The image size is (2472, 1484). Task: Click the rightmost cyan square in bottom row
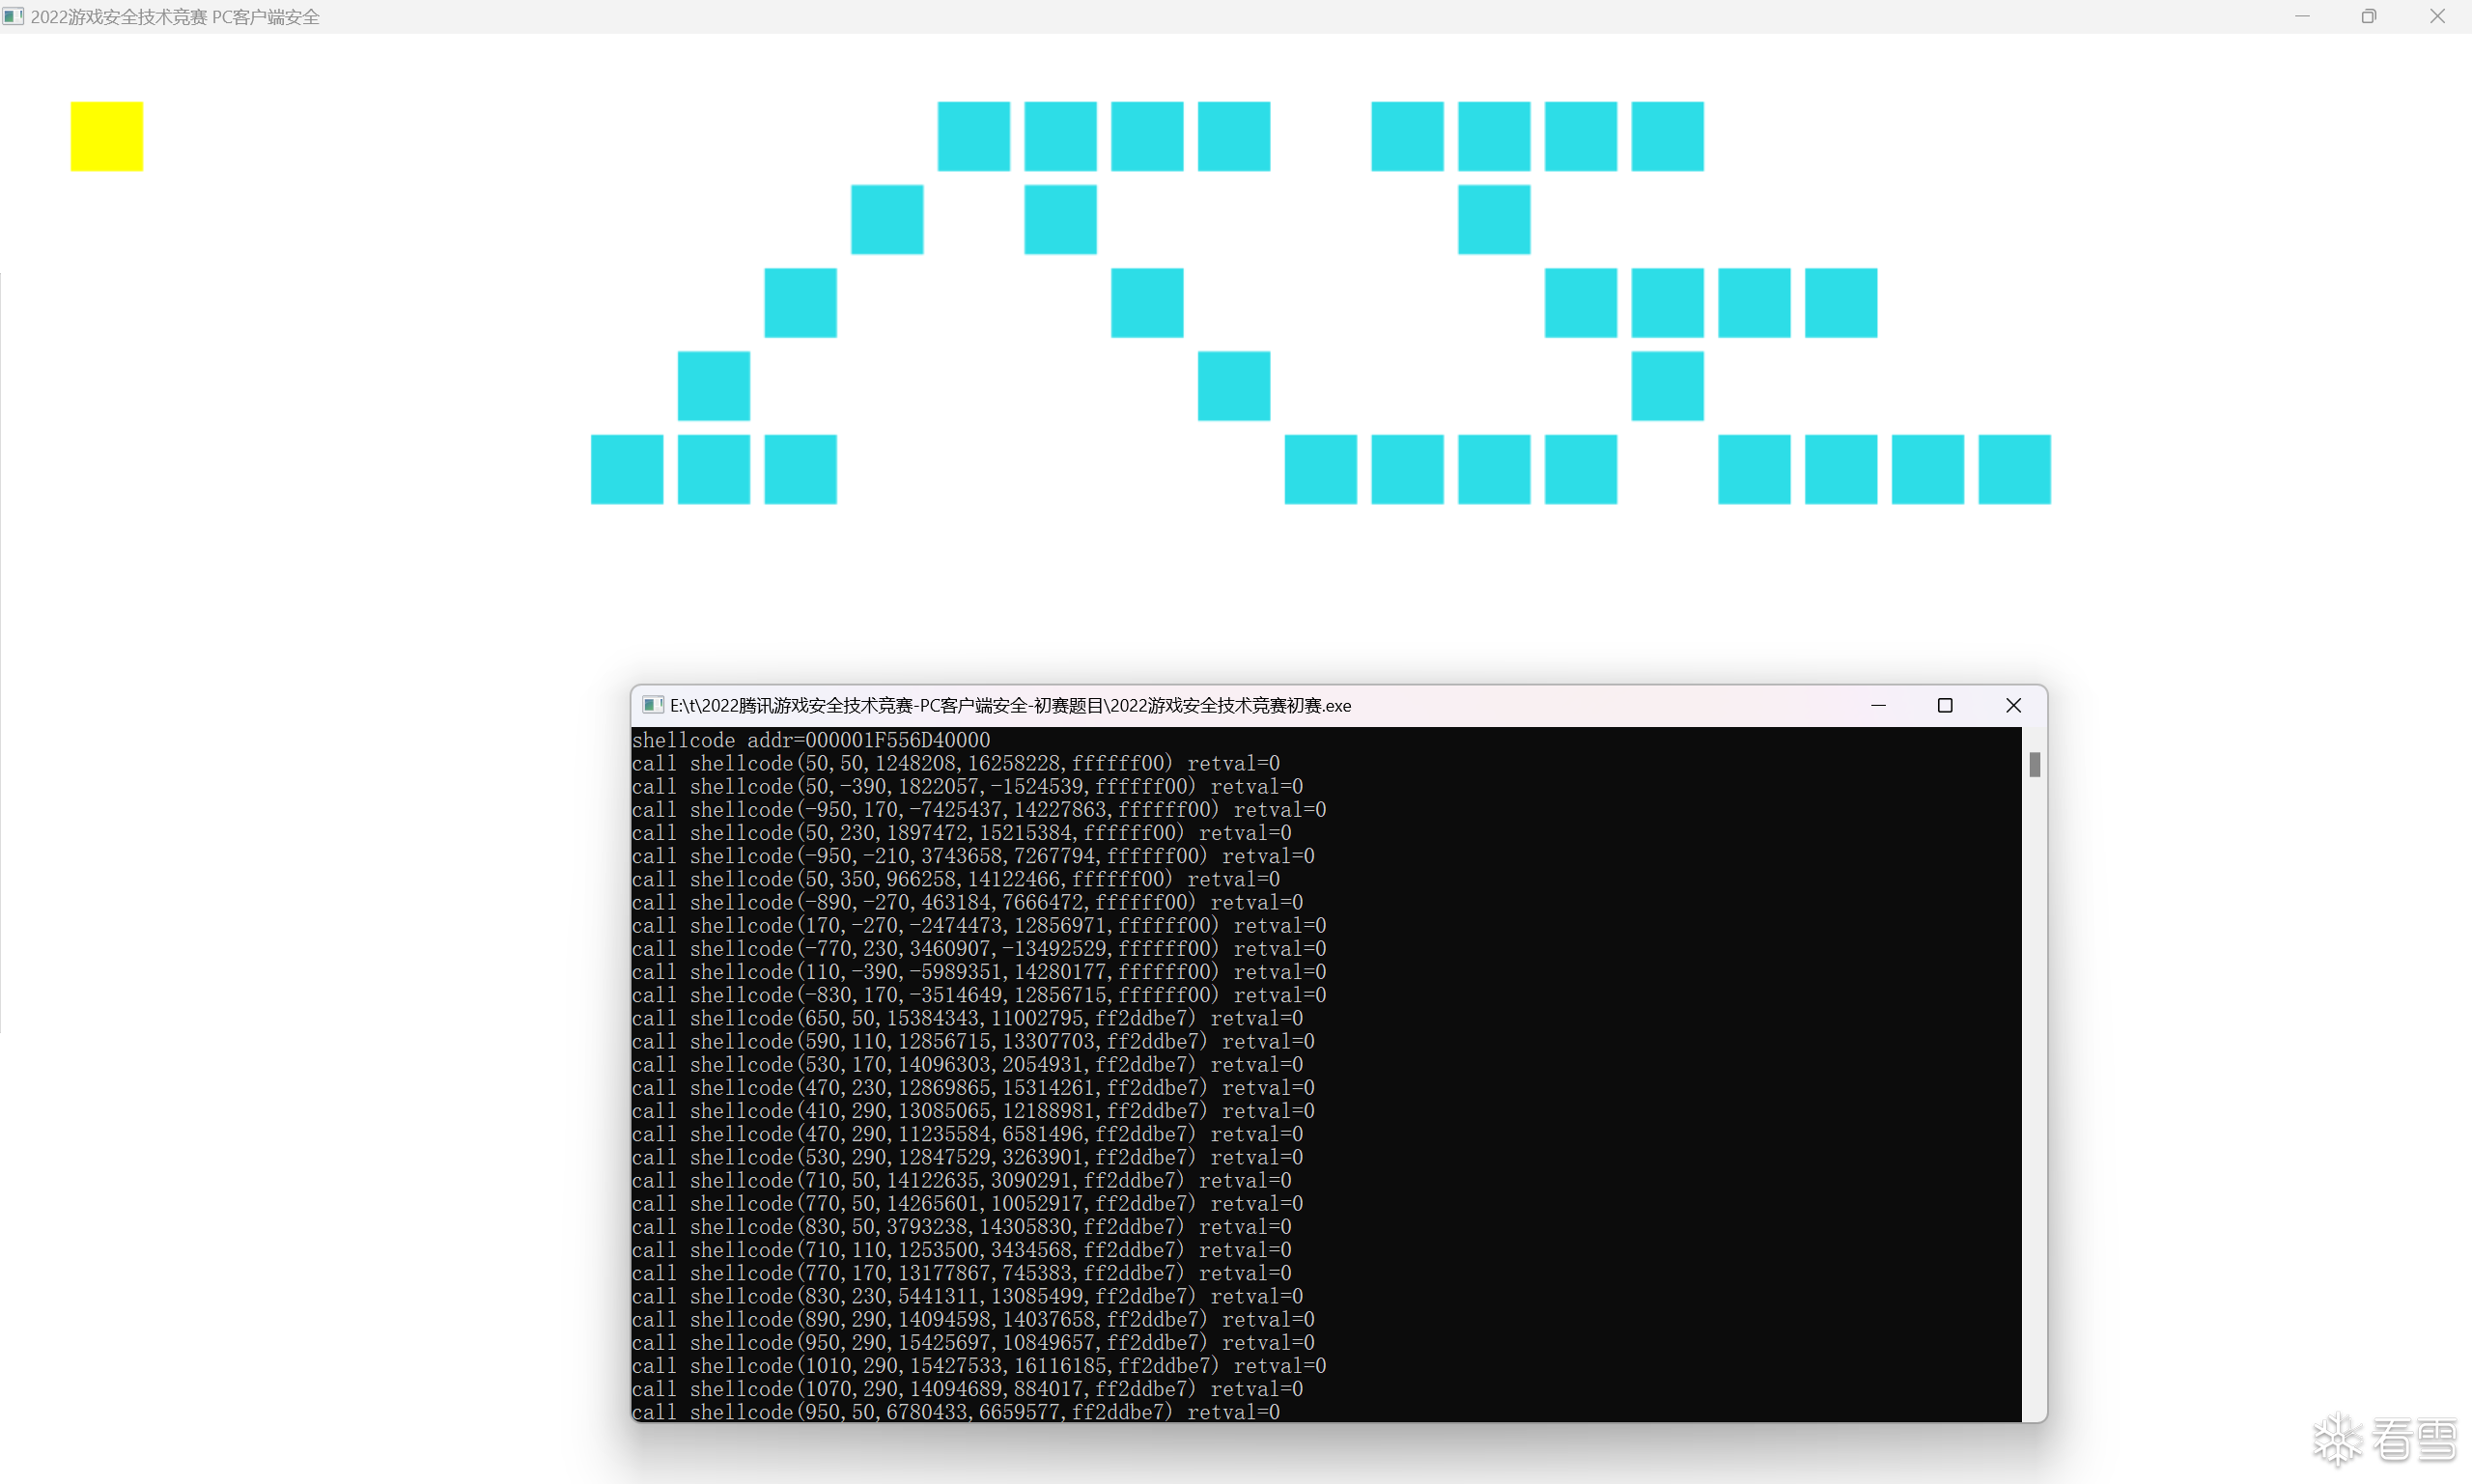pyautogui.click(x=2014, y=469)
